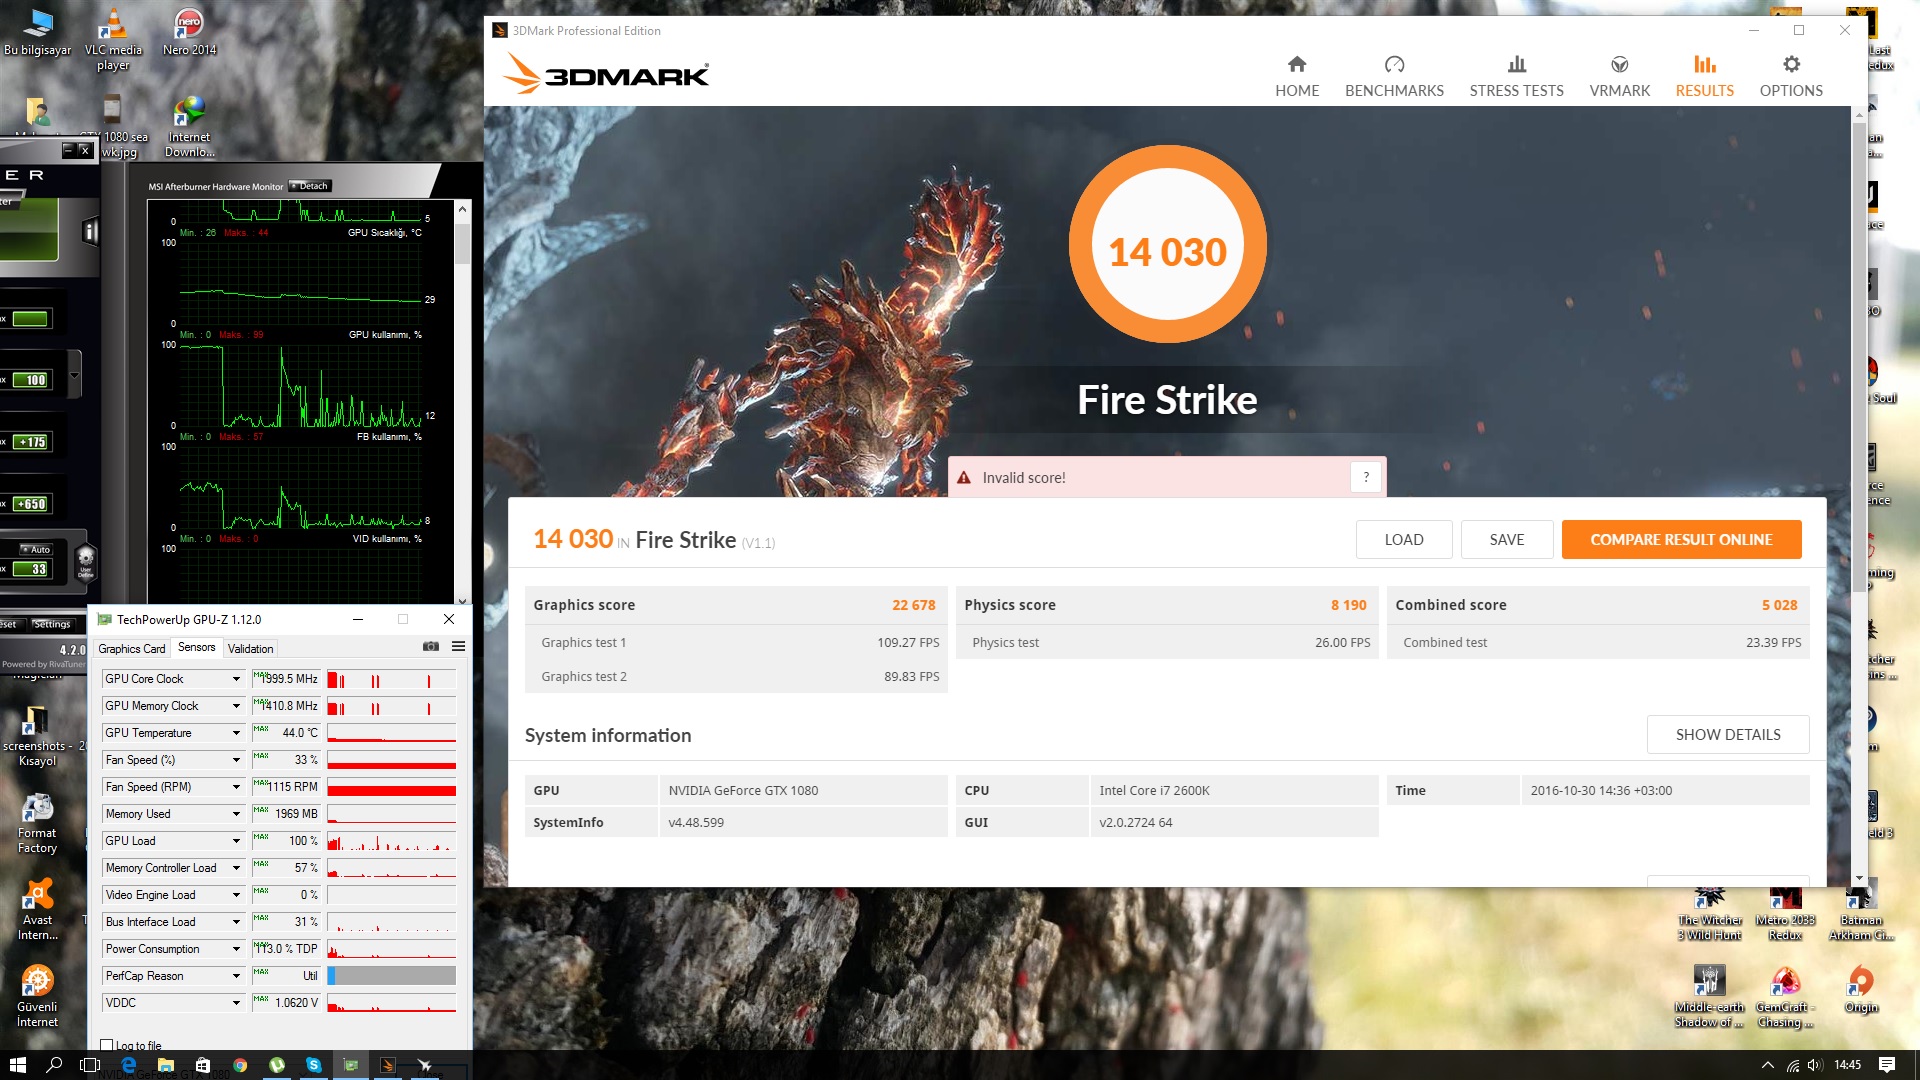The width and height of the screenshot is (1920, 1080).
Task: Expand GPU Memory Clock sensor dropdown
Action: pyautogui.click(x=236, y=706)
